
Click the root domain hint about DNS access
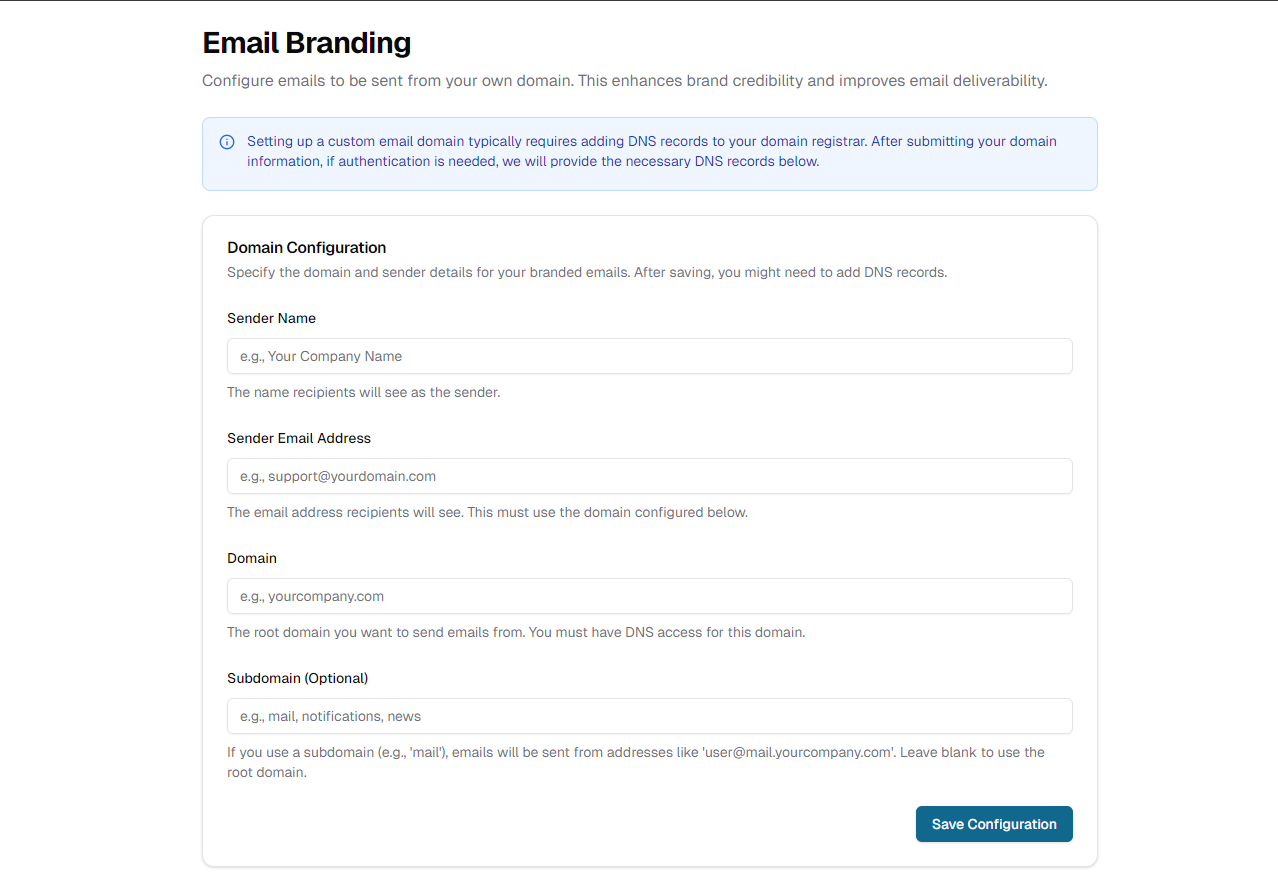point(515,632)
